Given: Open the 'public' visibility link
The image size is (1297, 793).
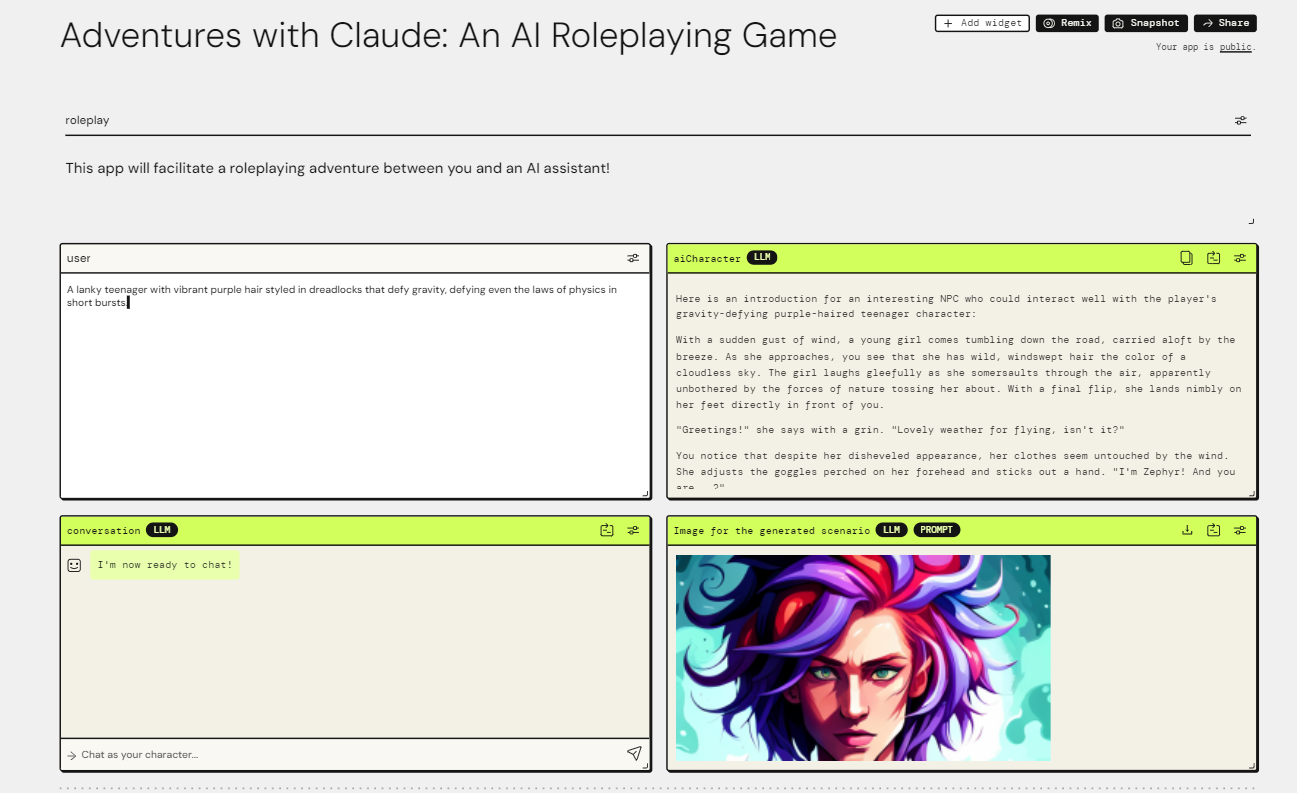Looking at the screenshot, I should [x=1236, y=47].
